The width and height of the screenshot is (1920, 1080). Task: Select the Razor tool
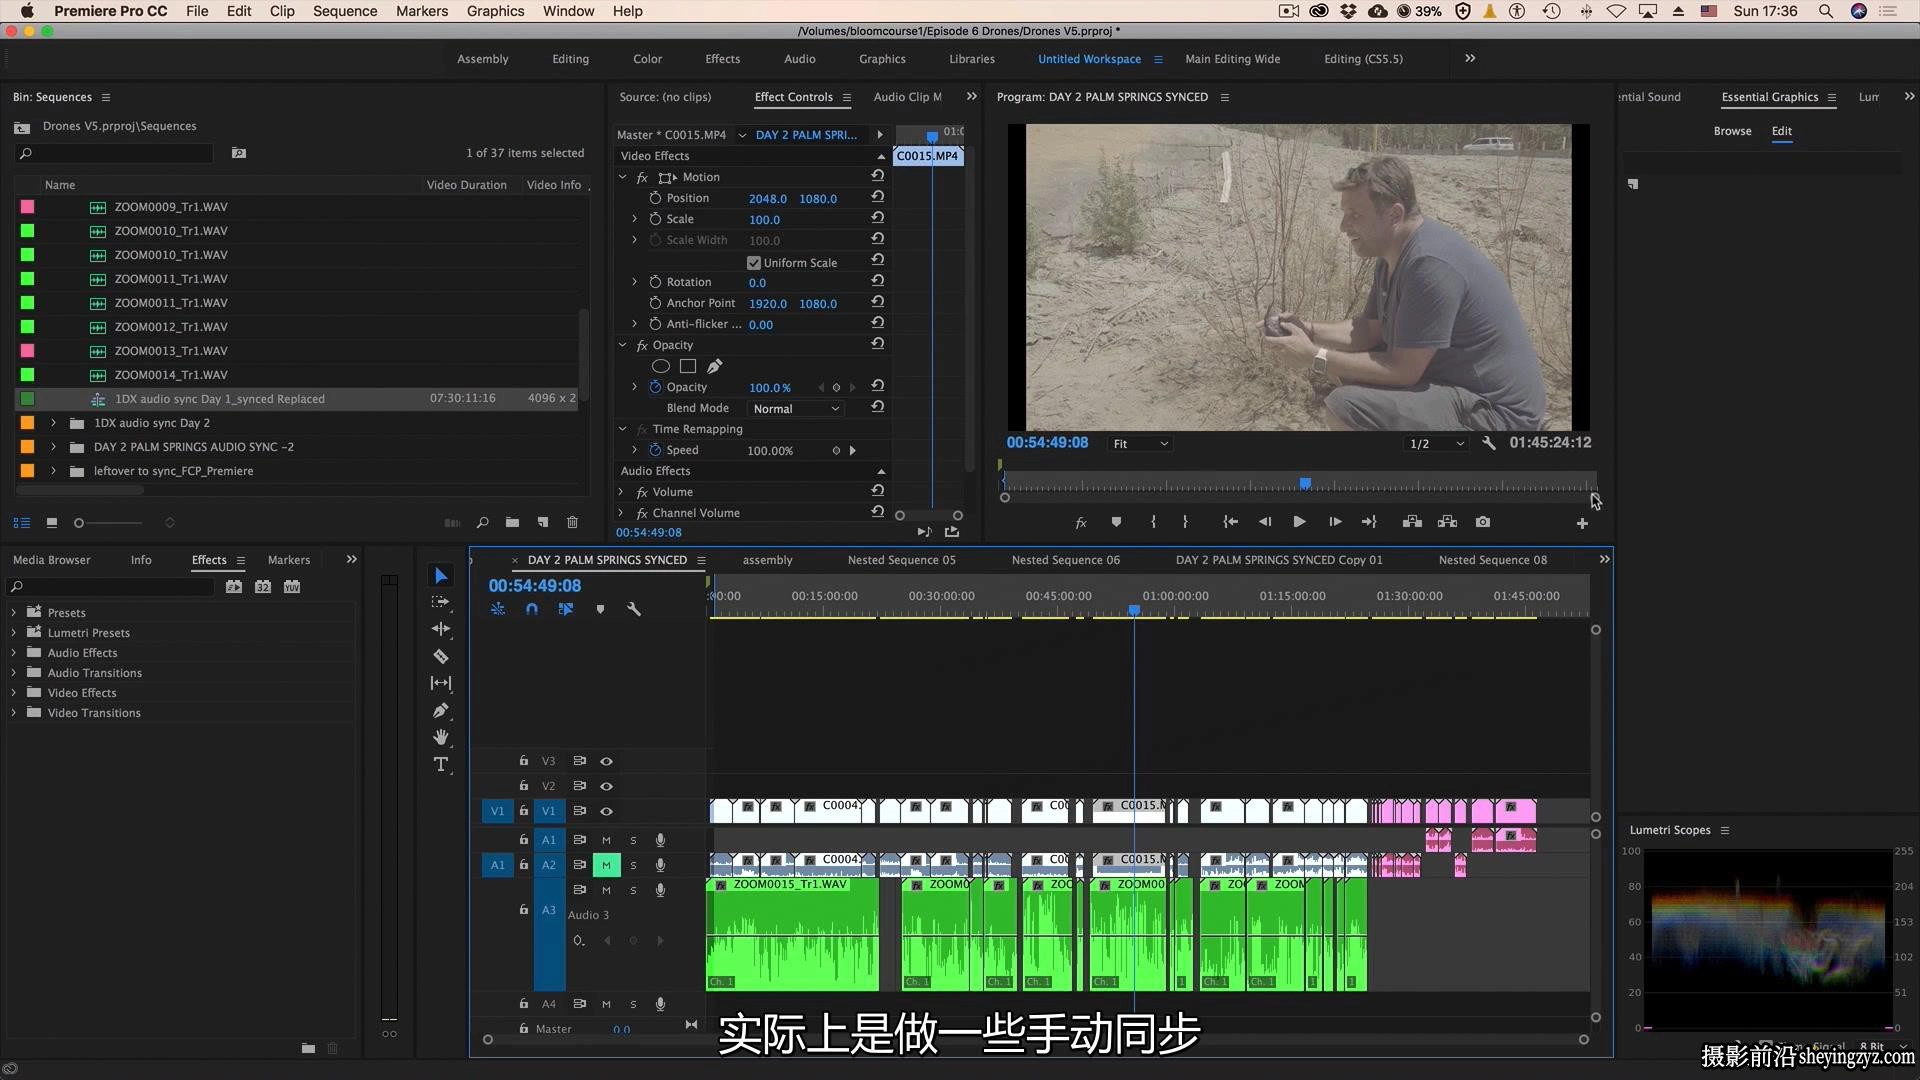pos(441,656)
